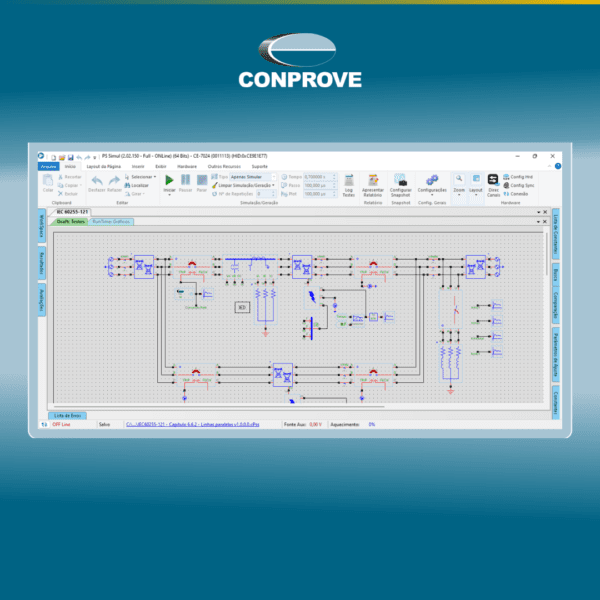Switch to the Inserir ribbon tab
Screen dimensions: 600x600
[x=138, y=166]
